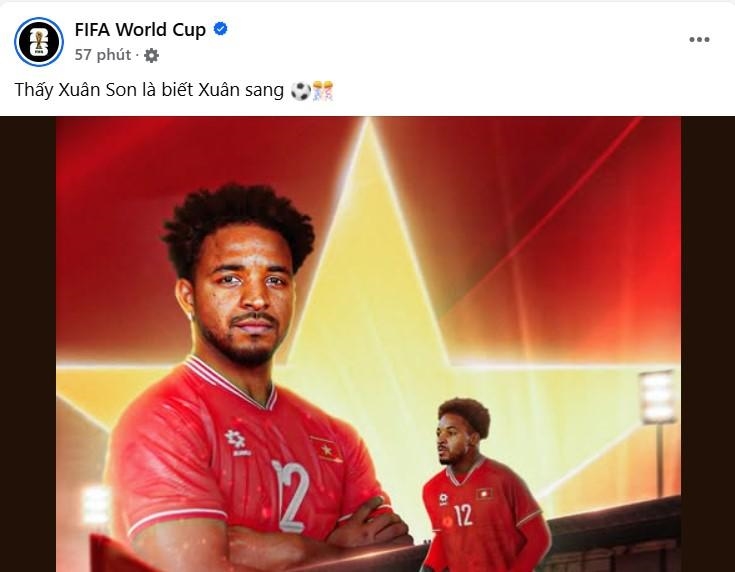Screen dimensions: 735x572
Task: Click the audience gear icon beside timestamp
Action: tap(151, 55)
